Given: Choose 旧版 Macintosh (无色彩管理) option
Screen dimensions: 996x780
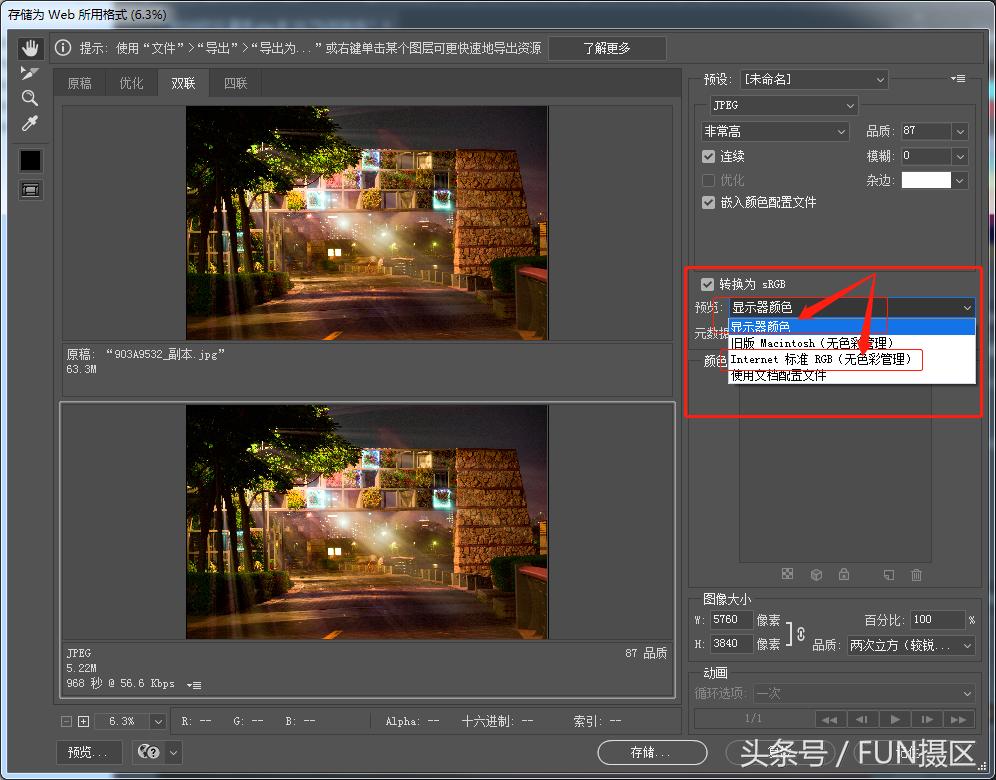Looking at the screenshot, I should click(851, 343).
